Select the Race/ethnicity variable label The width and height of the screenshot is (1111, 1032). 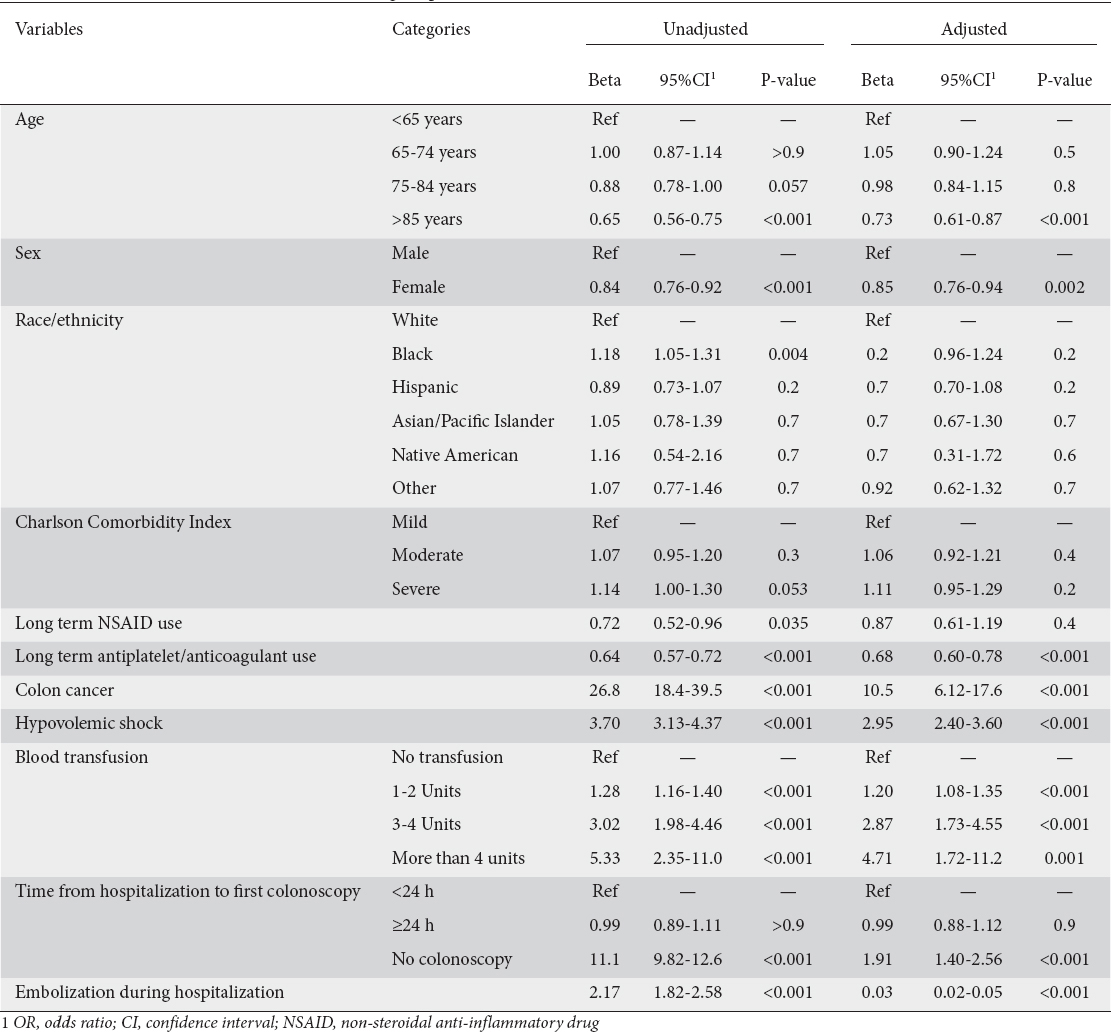coord(69,320)
